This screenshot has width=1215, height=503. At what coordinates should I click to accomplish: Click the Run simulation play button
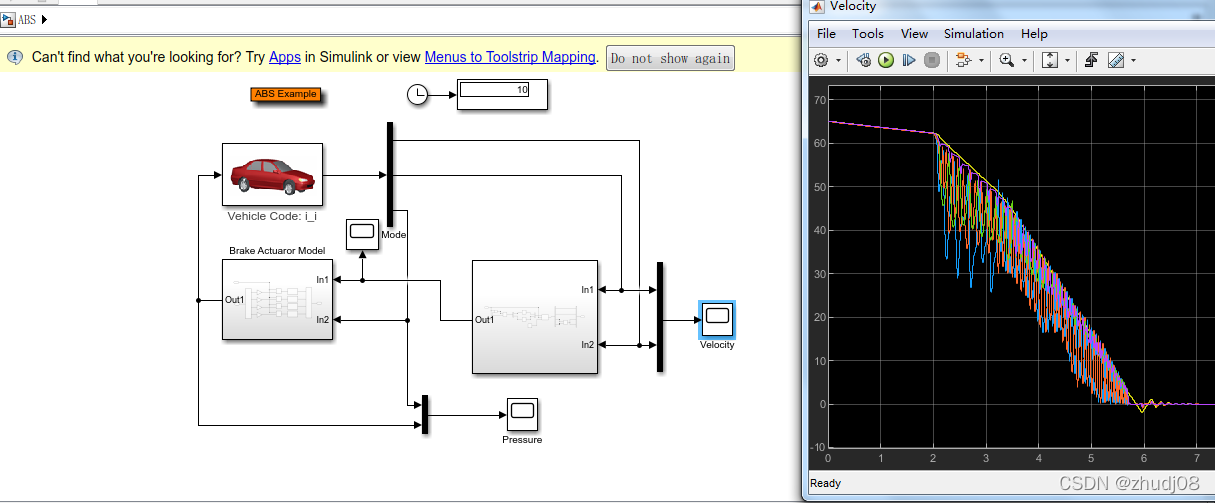pyautogui.click(x=886, y=60)
